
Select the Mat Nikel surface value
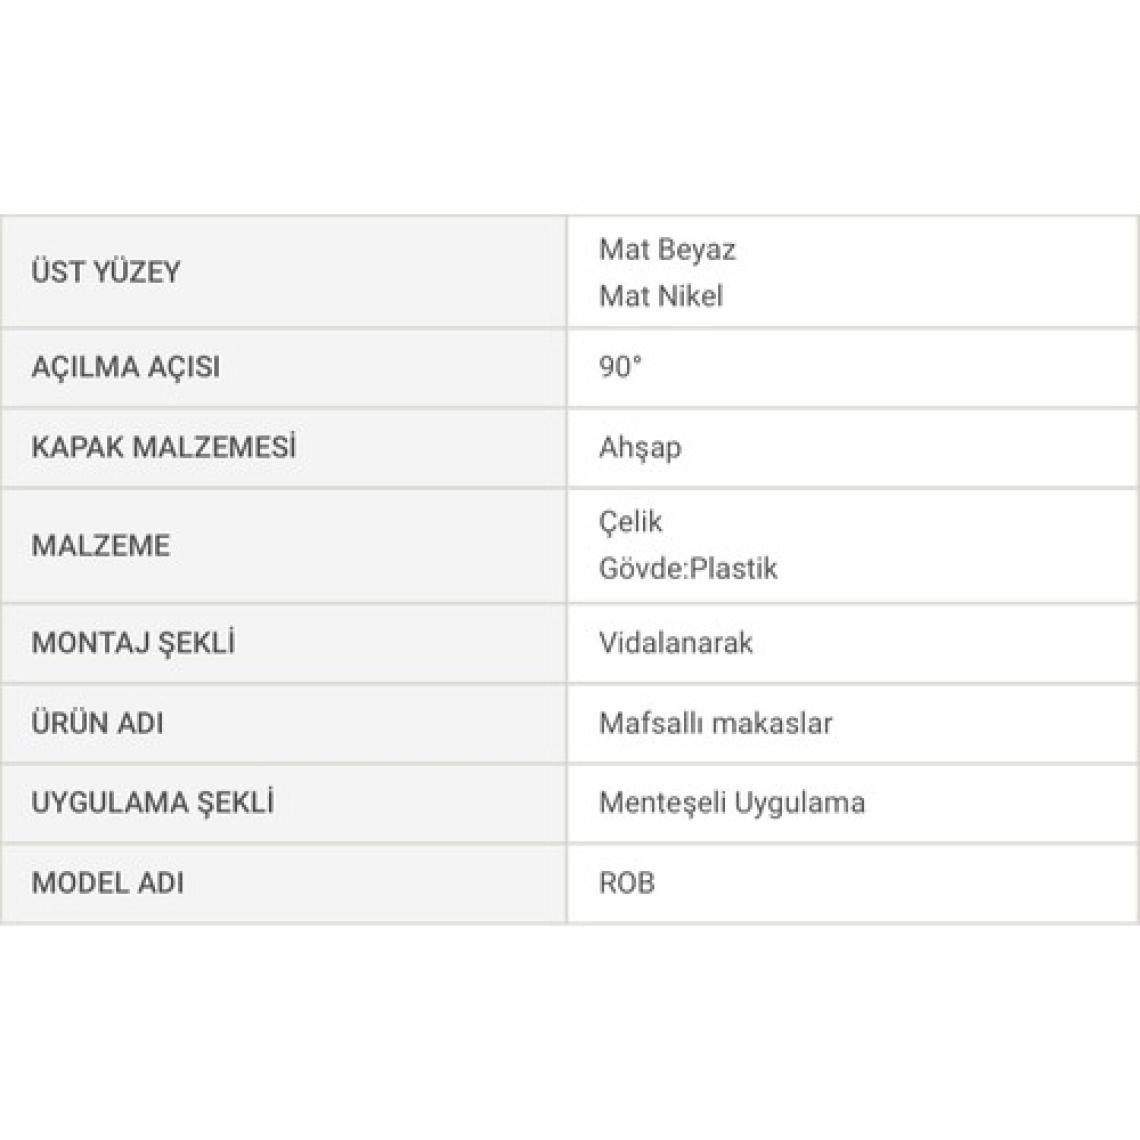click(660, 296)
